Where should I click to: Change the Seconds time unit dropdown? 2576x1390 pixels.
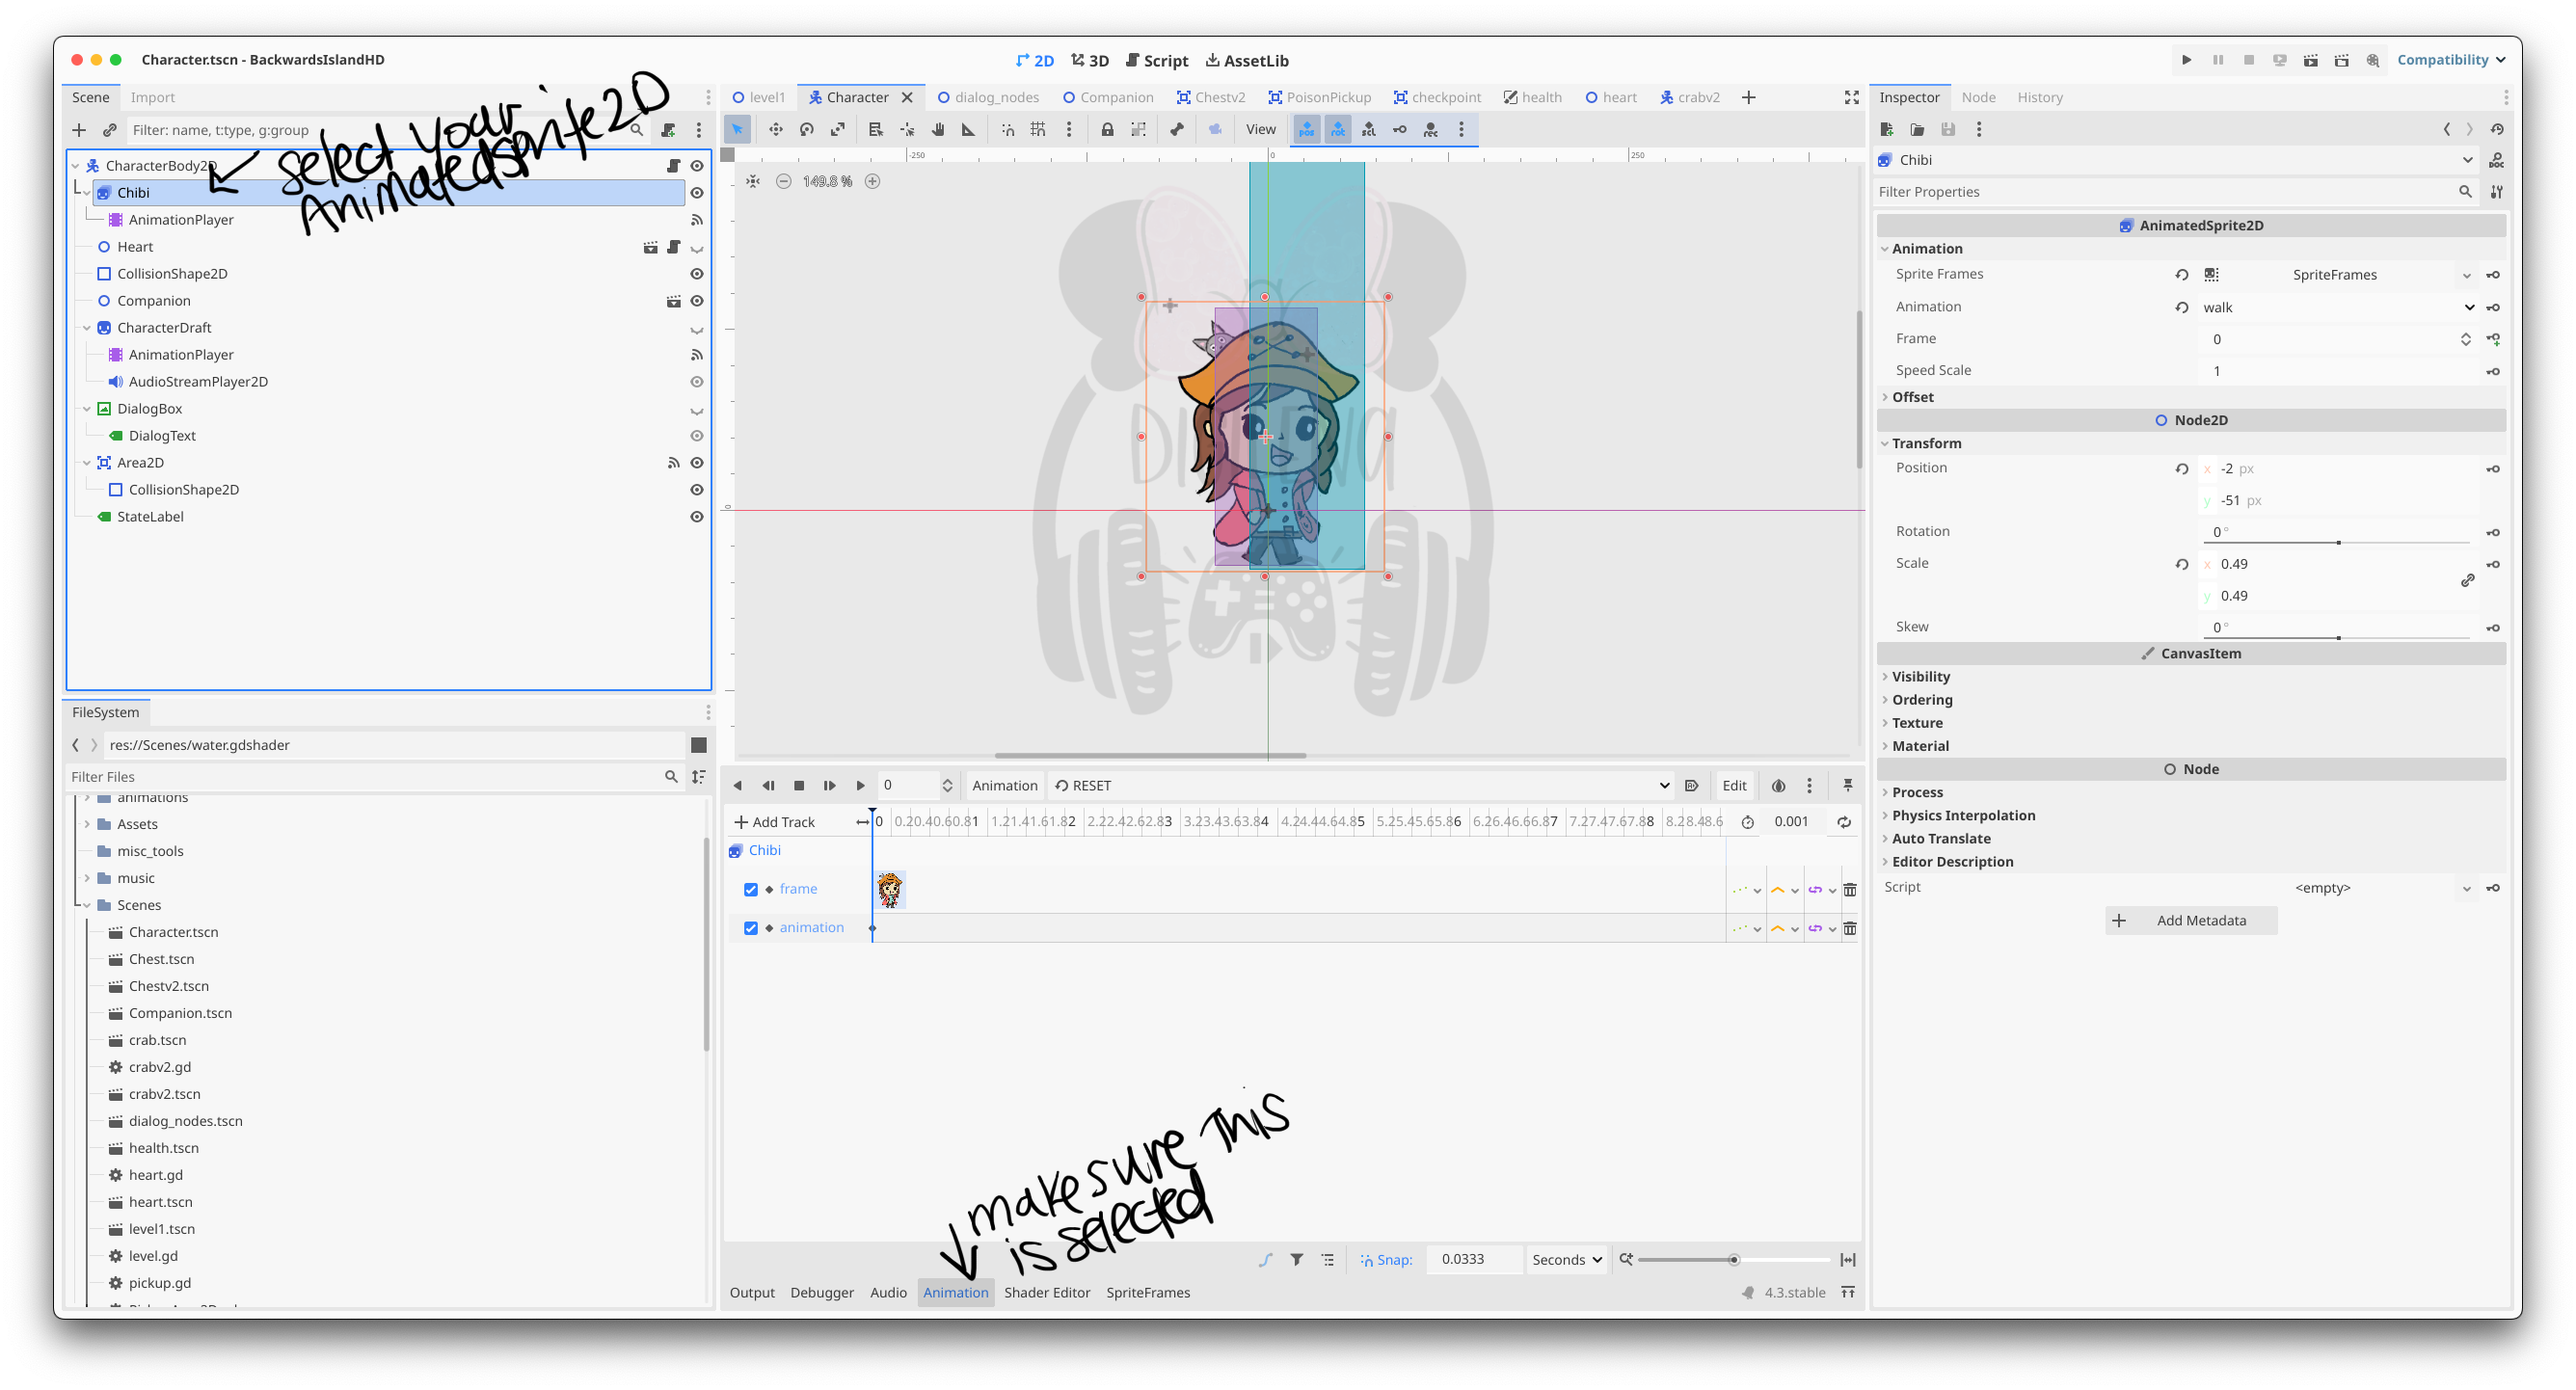tap(1566, 1260)
